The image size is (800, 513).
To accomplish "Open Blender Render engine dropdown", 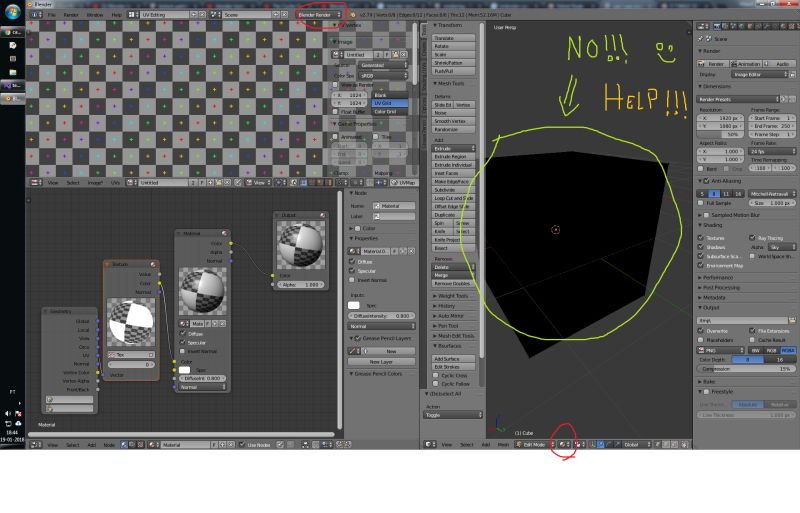I will 319,15.
